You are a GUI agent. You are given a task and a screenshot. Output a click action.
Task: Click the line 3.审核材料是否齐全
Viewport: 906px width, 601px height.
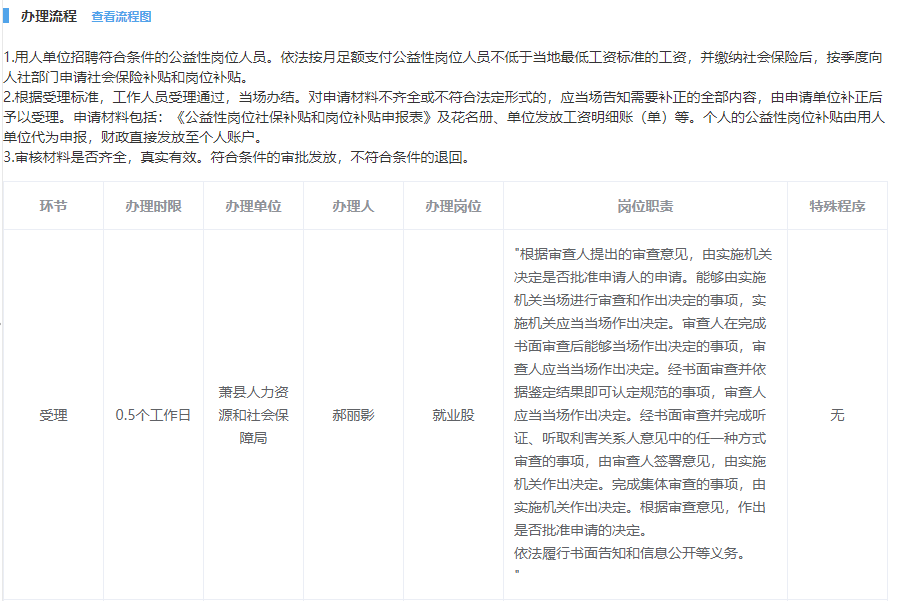point(237,157)
